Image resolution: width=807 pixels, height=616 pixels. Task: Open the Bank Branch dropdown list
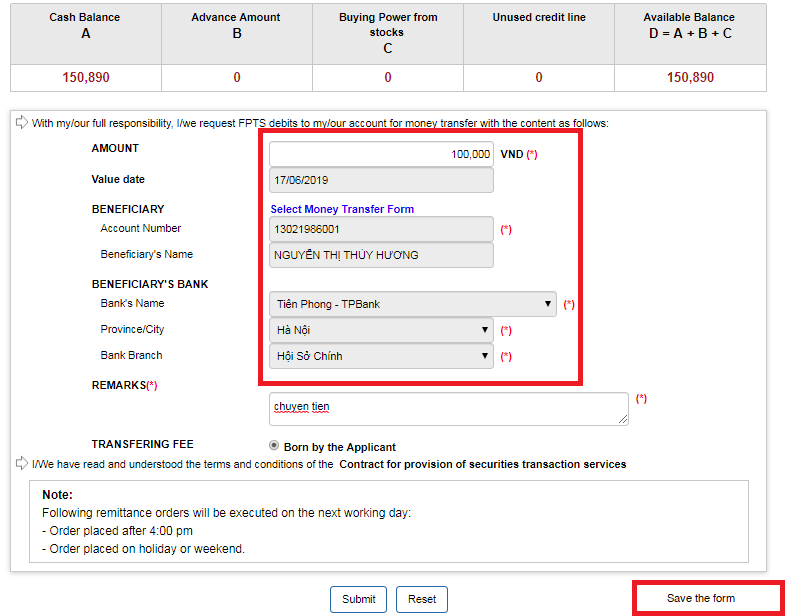pyautogui.click(x=381, y=356)
